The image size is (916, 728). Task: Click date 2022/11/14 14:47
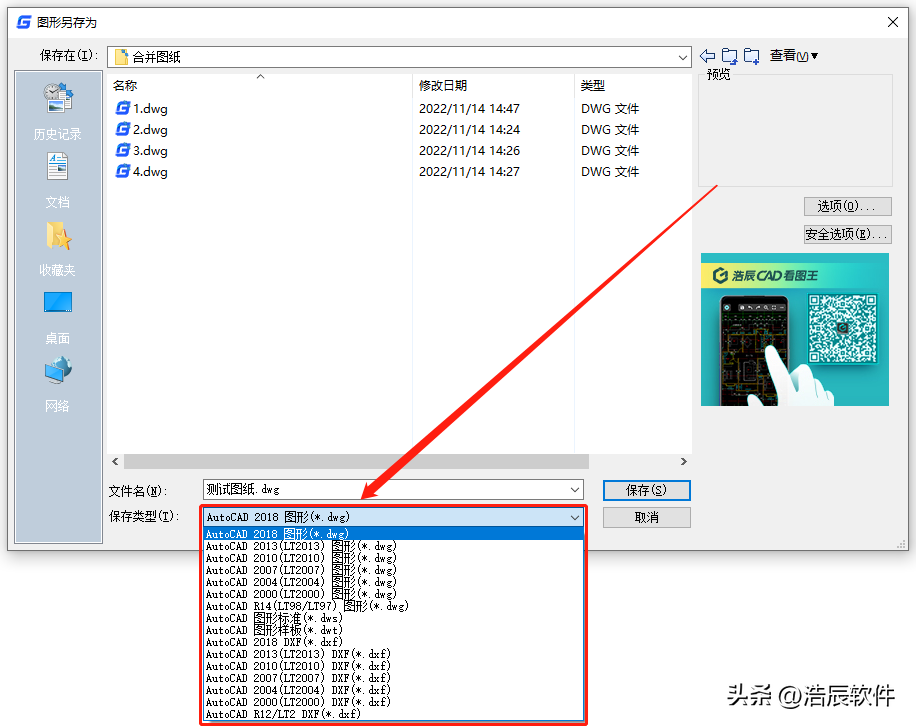point(469,109)
